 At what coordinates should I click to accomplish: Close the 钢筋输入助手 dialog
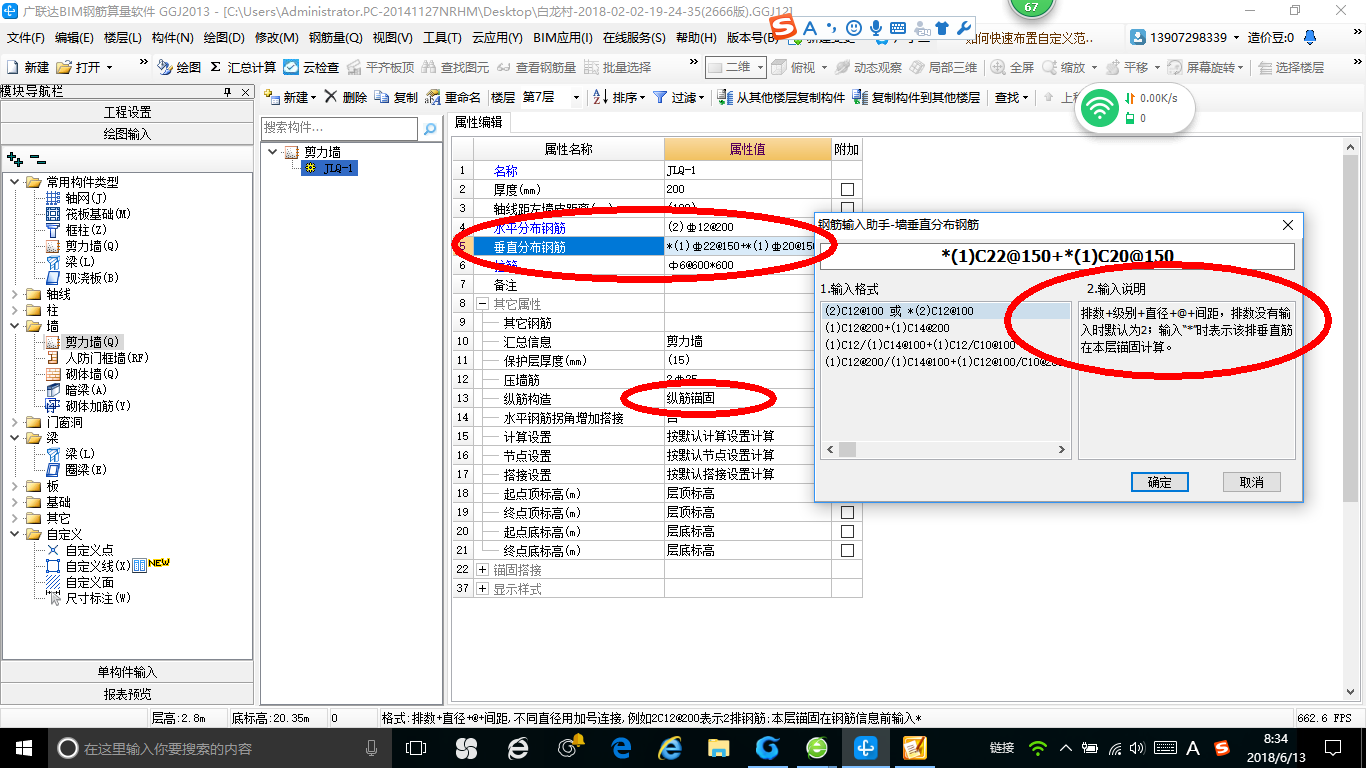coord(1287,225)
